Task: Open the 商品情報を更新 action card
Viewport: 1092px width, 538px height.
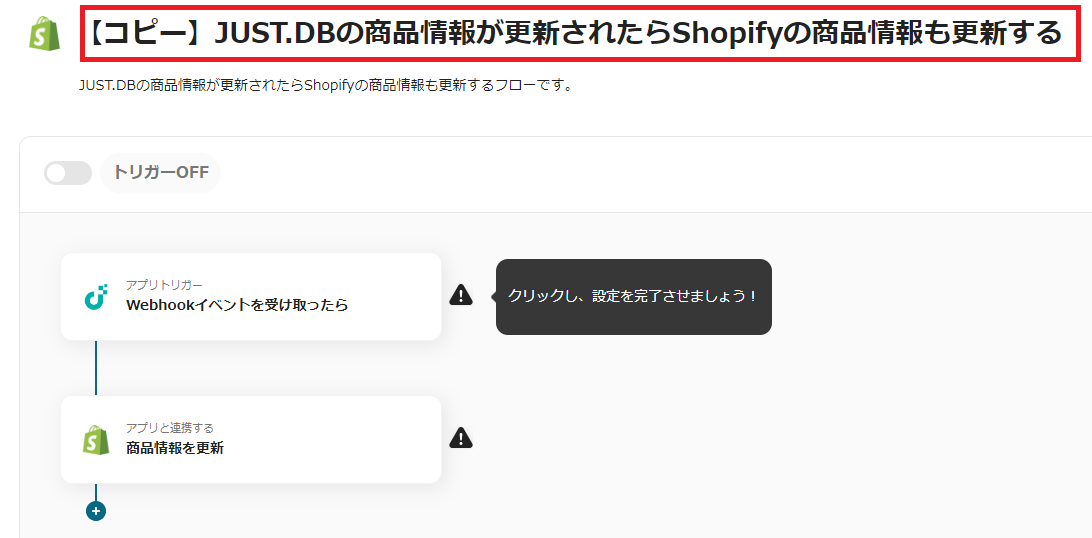Action: pos(251,440)
